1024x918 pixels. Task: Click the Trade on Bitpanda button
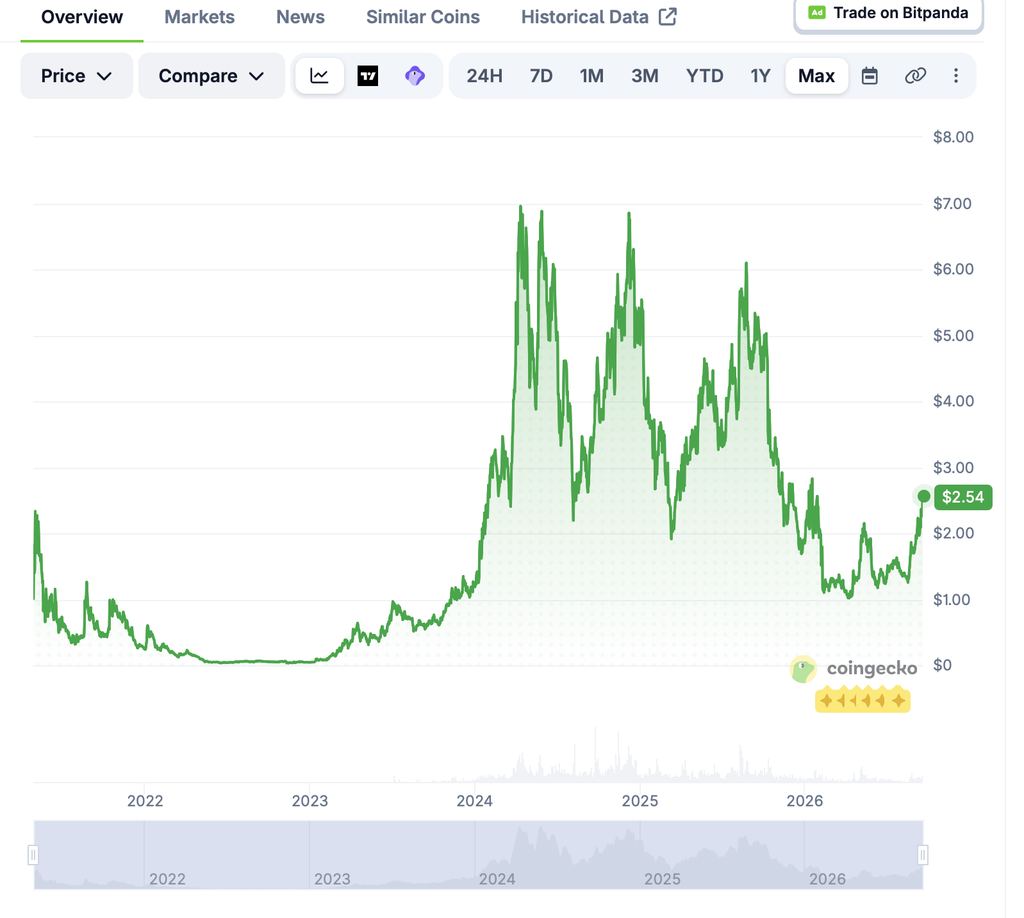click(x=889, y=14)
